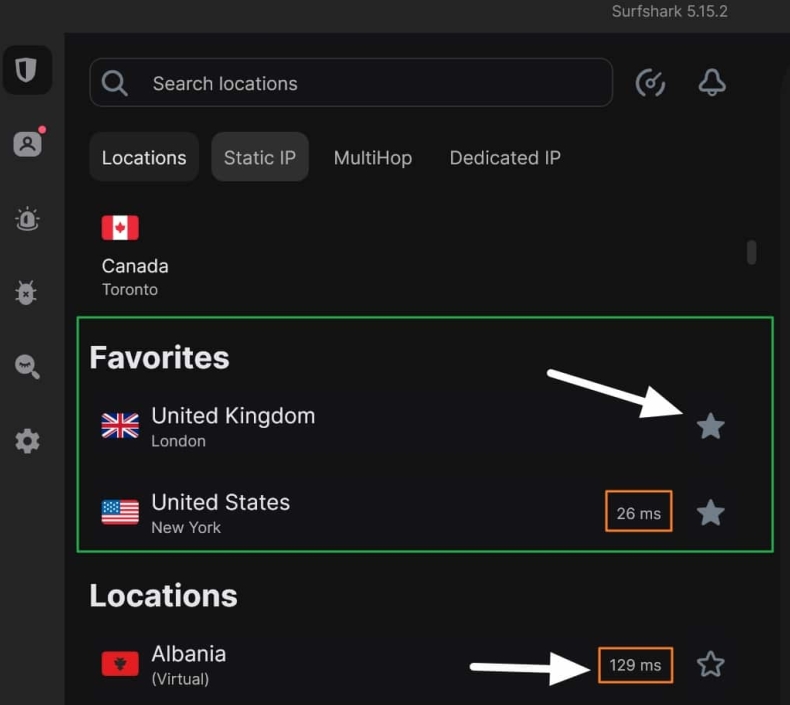Unfavorite United States New York star

coord(710,513)
